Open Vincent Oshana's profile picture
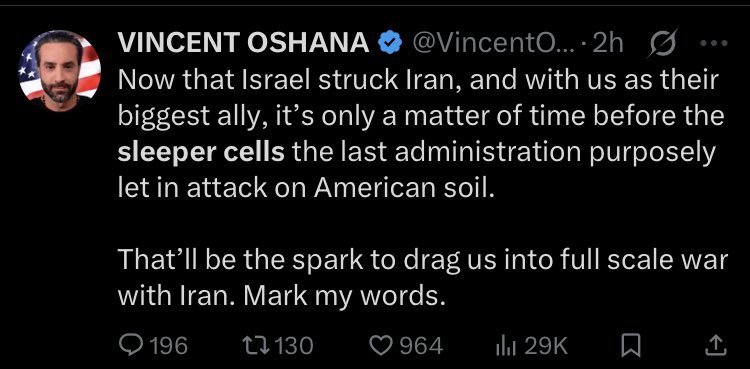This screenshot has height=369, width=750. coord(59,71)
